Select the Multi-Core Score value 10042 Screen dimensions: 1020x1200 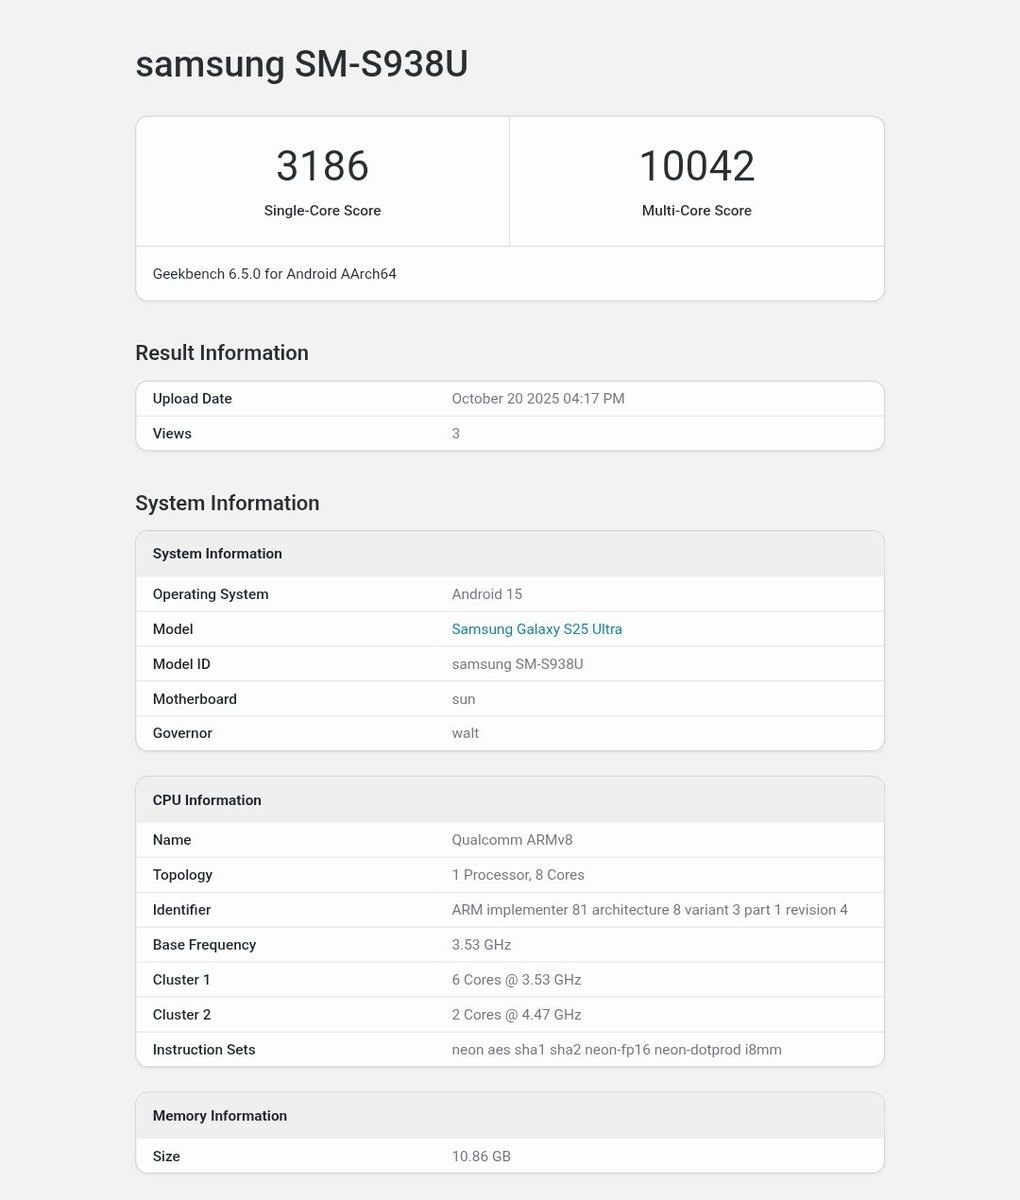(x=696, y=165)
